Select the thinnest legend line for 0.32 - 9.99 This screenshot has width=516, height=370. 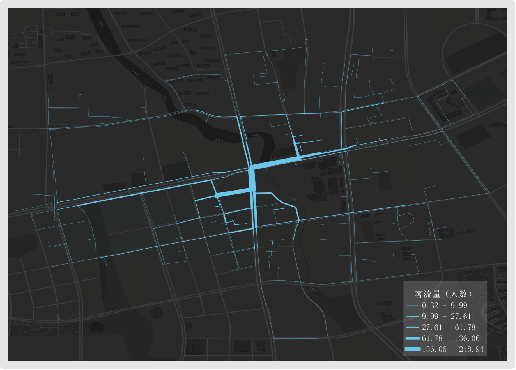coord(412,305)
